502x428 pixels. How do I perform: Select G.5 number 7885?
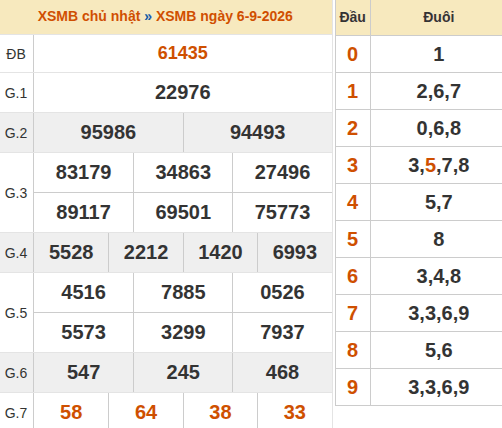(183, 292)
